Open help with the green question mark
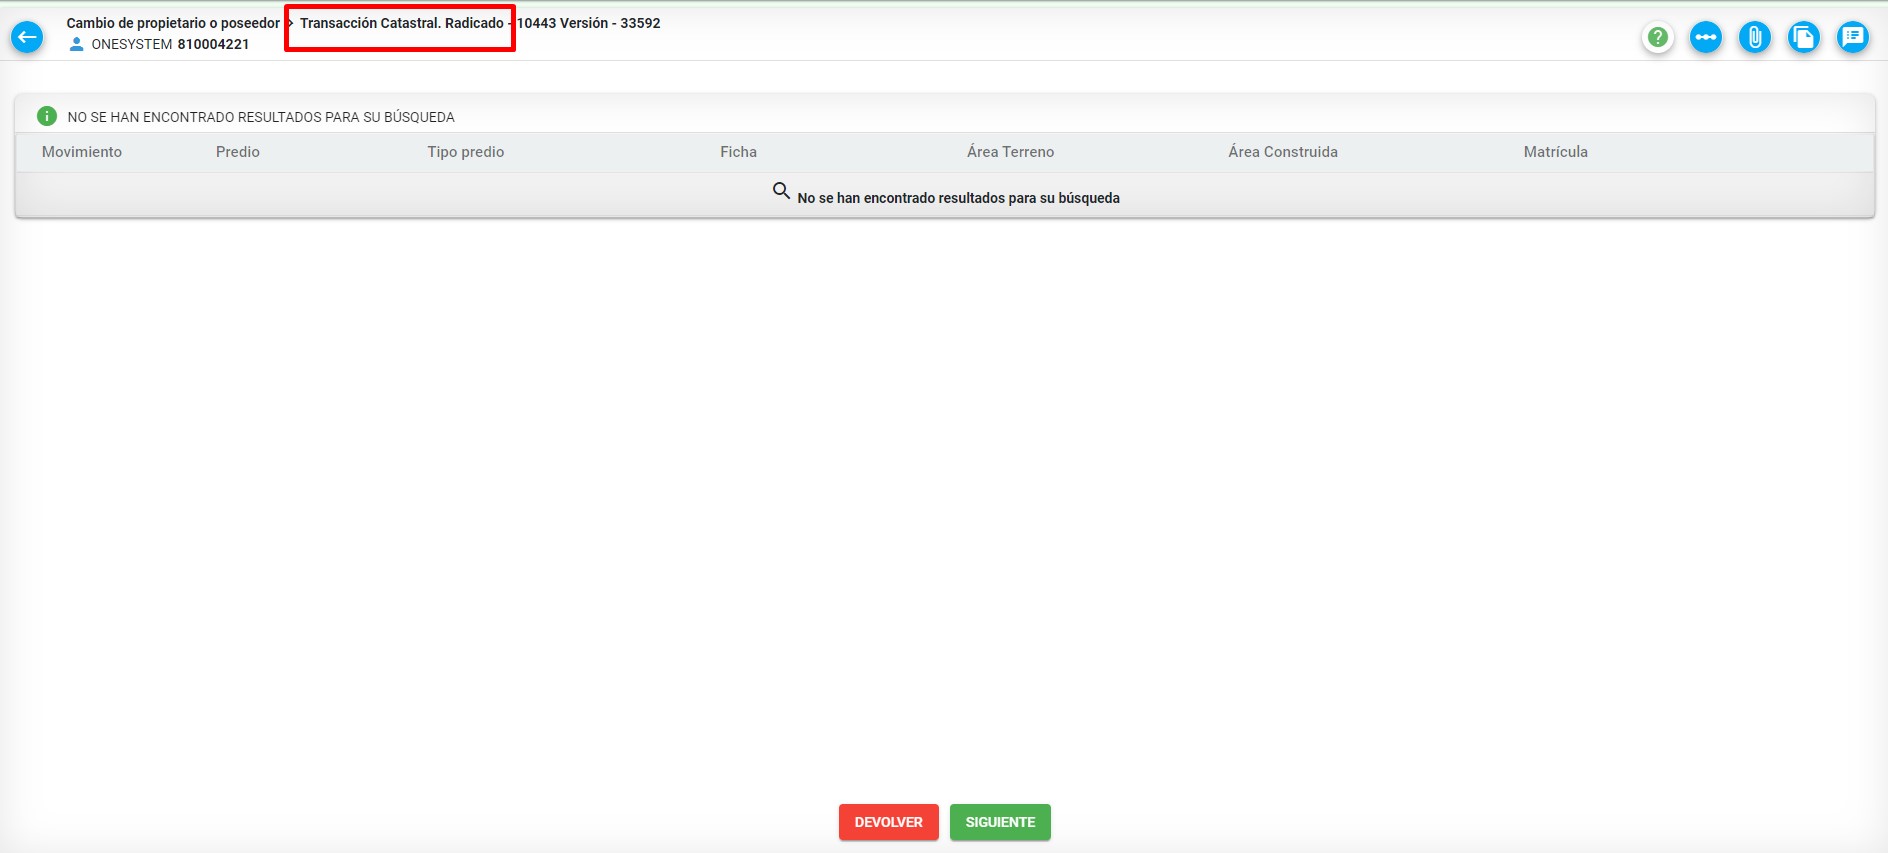Viewport: 1888px width, 853px height. pyautogui.click(x=1657, y=38)
